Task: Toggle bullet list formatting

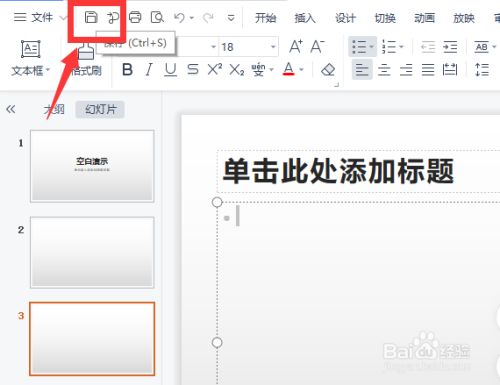Action: (x=359, y=47)
